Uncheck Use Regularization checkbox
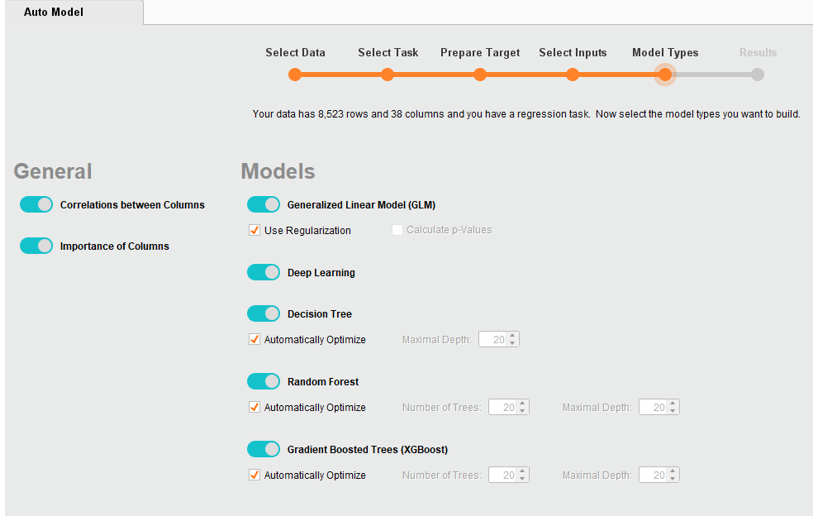819x521 pixels. click(x=254, y=230)
